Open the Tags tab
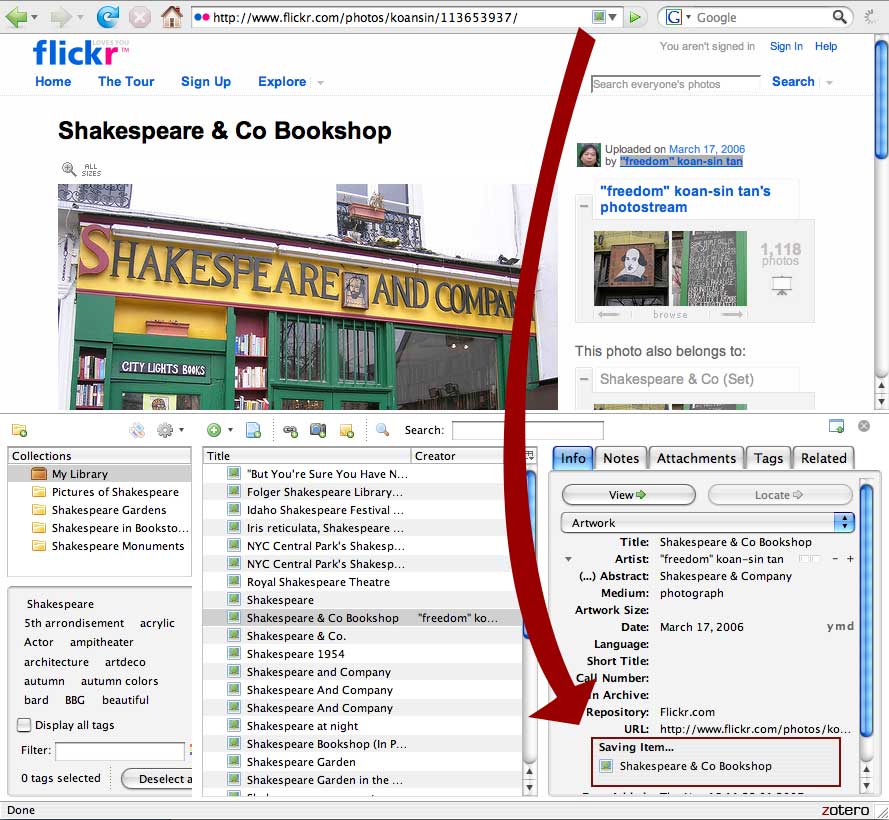This screenshot has height=820, width=889. (768, 458)
